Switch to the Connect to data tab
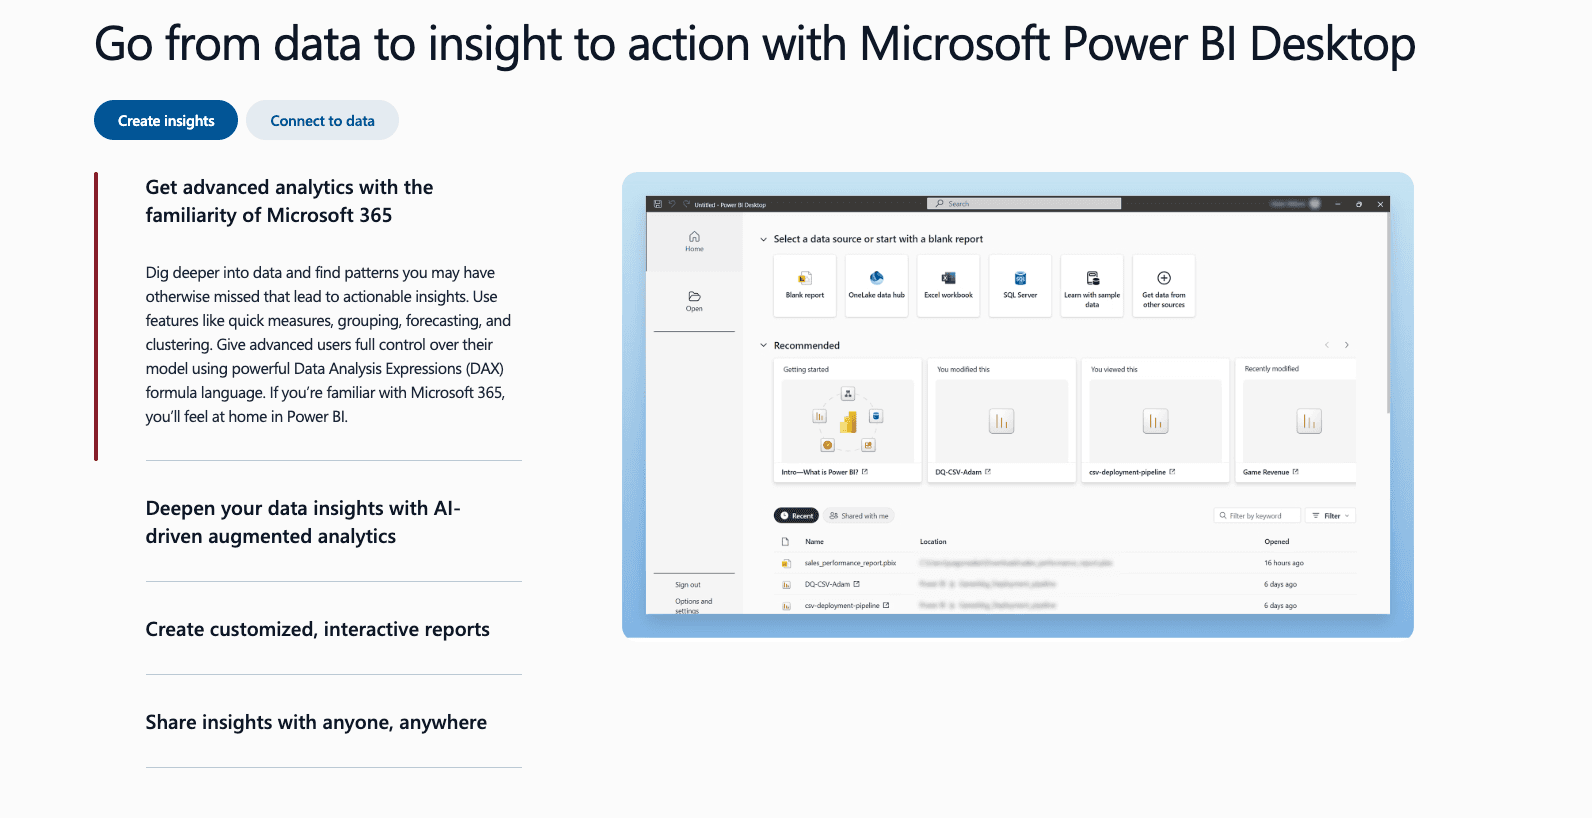This screenshot has width=1592, height=818. (322, 120)
